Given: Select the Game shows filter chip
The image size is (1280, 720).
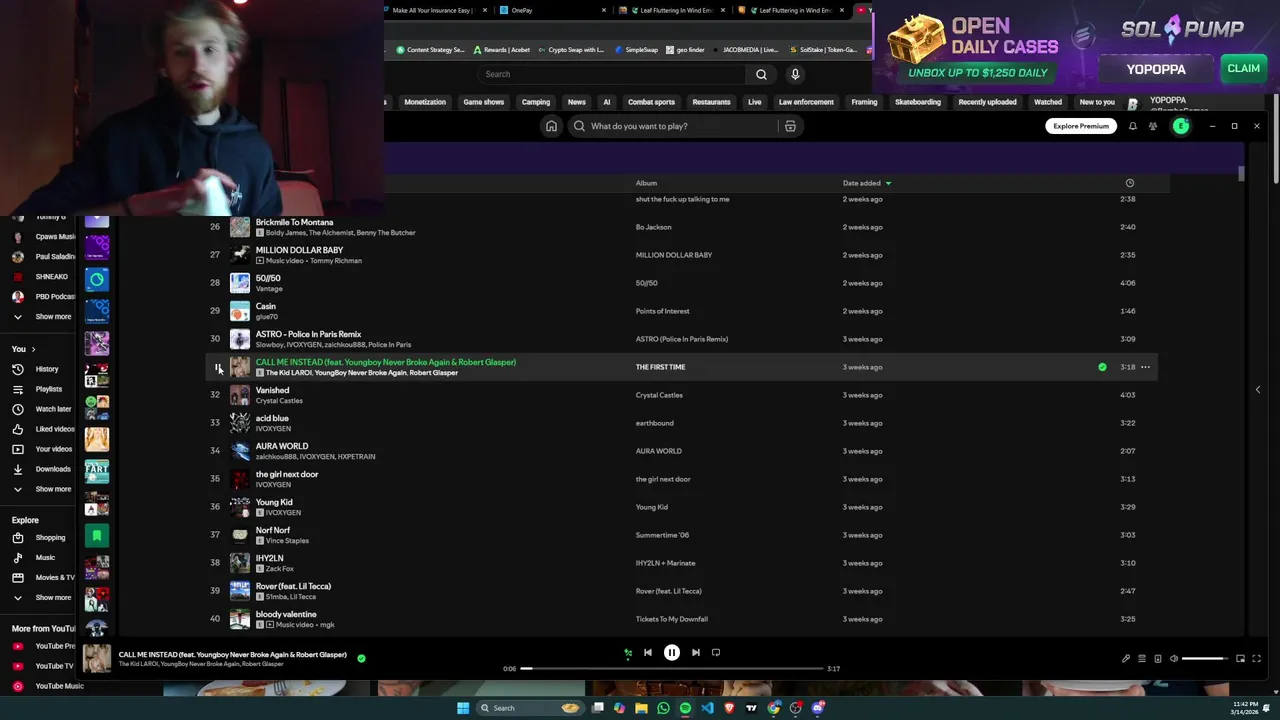Looking at the screenshot, I should (x=484, y=102).
